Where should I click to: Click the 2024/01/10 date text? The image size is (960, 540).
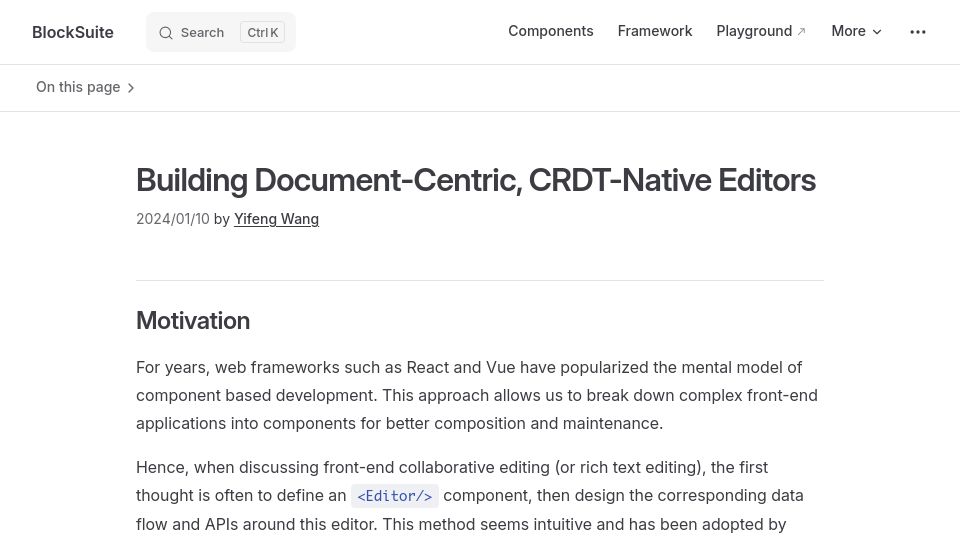(173, 219)
